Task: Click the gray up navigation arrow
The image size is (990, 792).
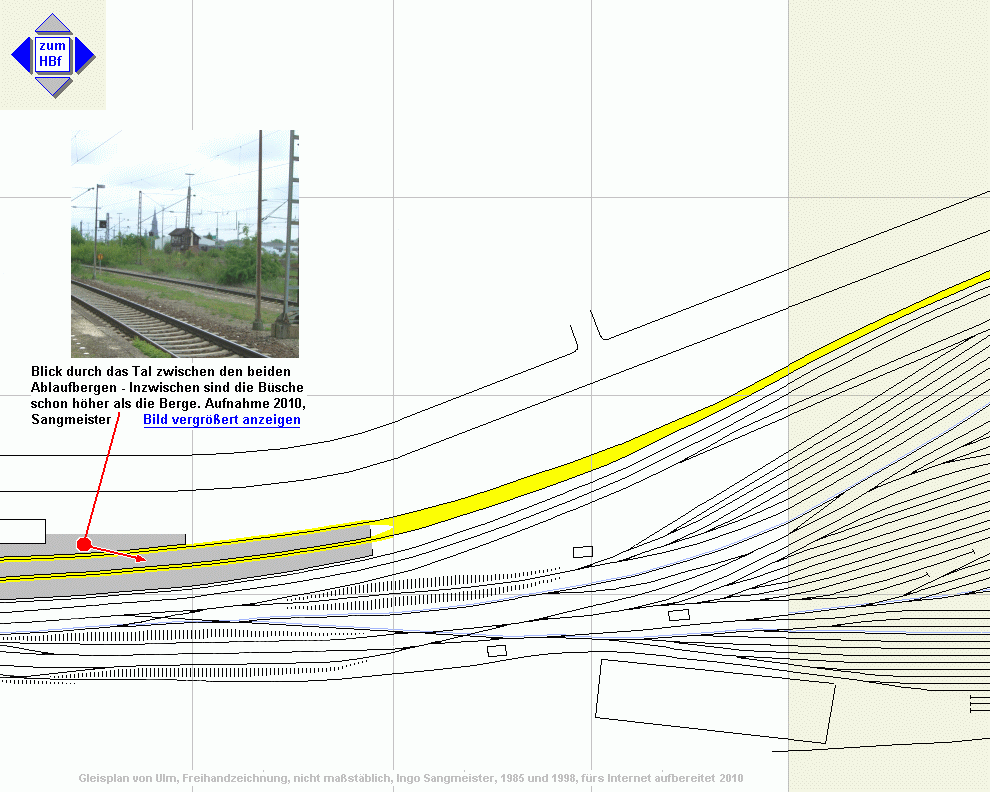Action: 52,24
